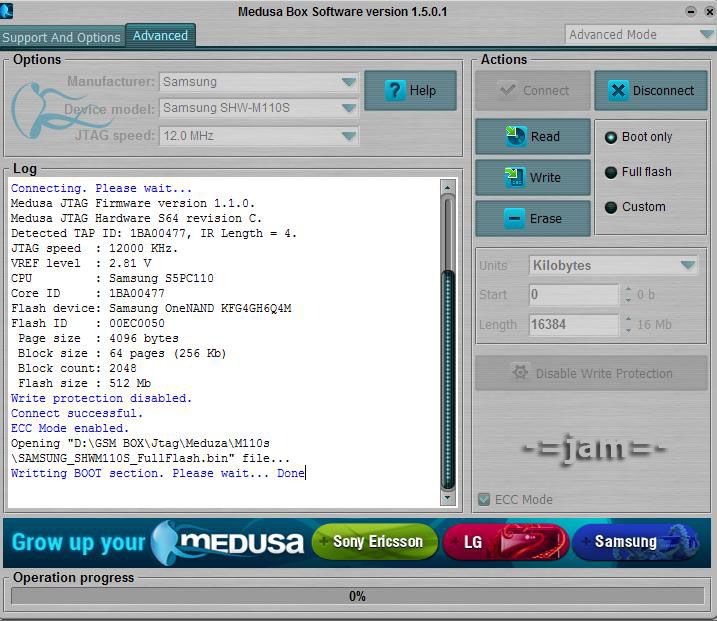717x621 pixels.
Task: Click the LG banner button
Action: [x=506, y=542]
